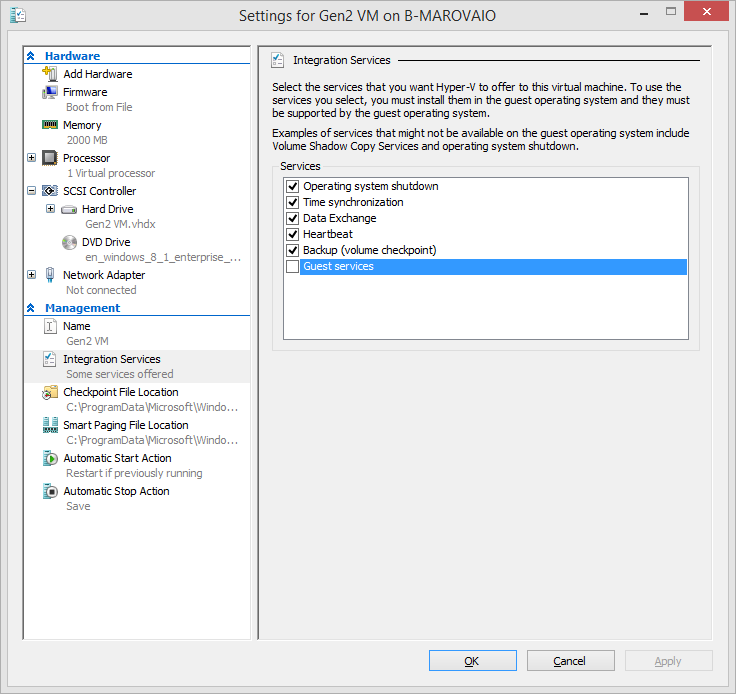Viewport: 736px width, 694px height.
Task: Click the Automatic Start Action icon
Action: [50, 459]
